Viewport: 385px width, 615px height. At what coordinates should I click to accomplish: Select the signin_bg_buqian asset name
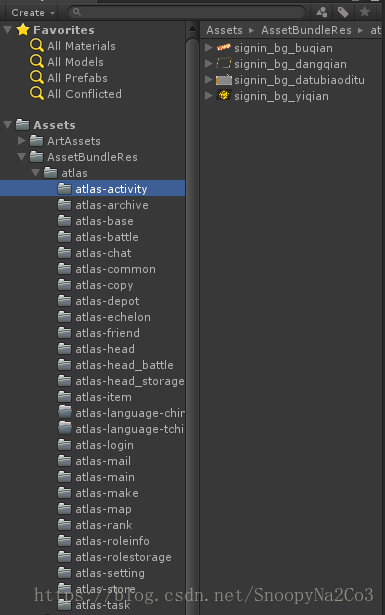click(283, 48)
